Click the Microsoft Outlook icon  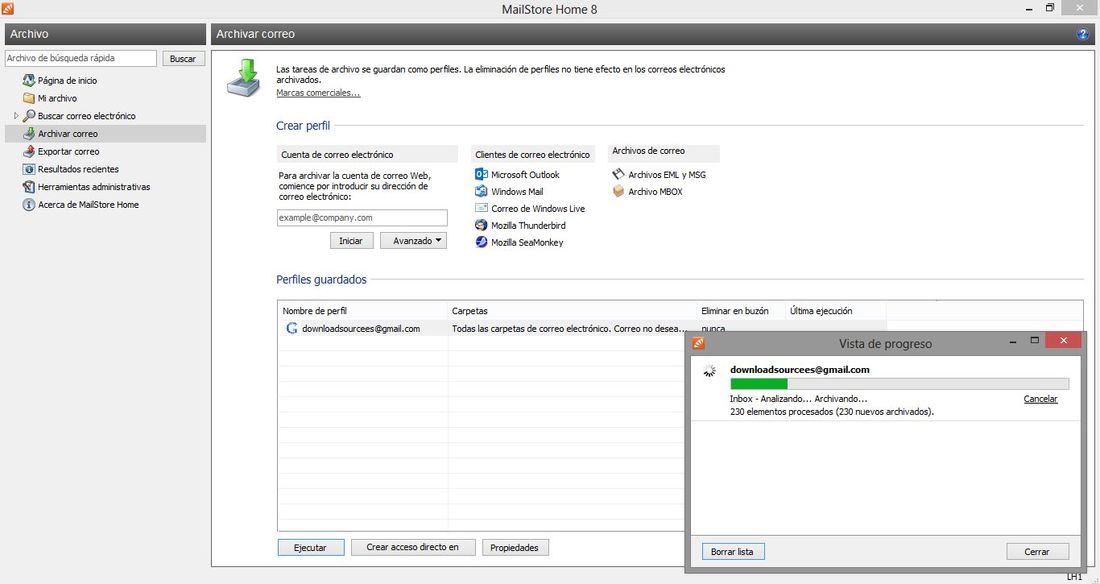(x=481, y=174)
